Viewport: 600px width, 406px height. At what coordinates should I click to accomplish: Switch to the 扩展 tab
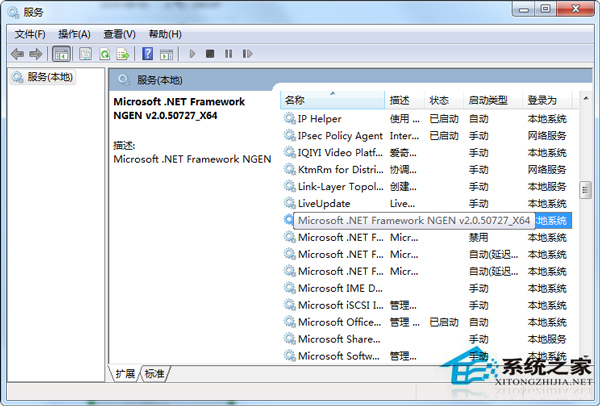[125, 373]
